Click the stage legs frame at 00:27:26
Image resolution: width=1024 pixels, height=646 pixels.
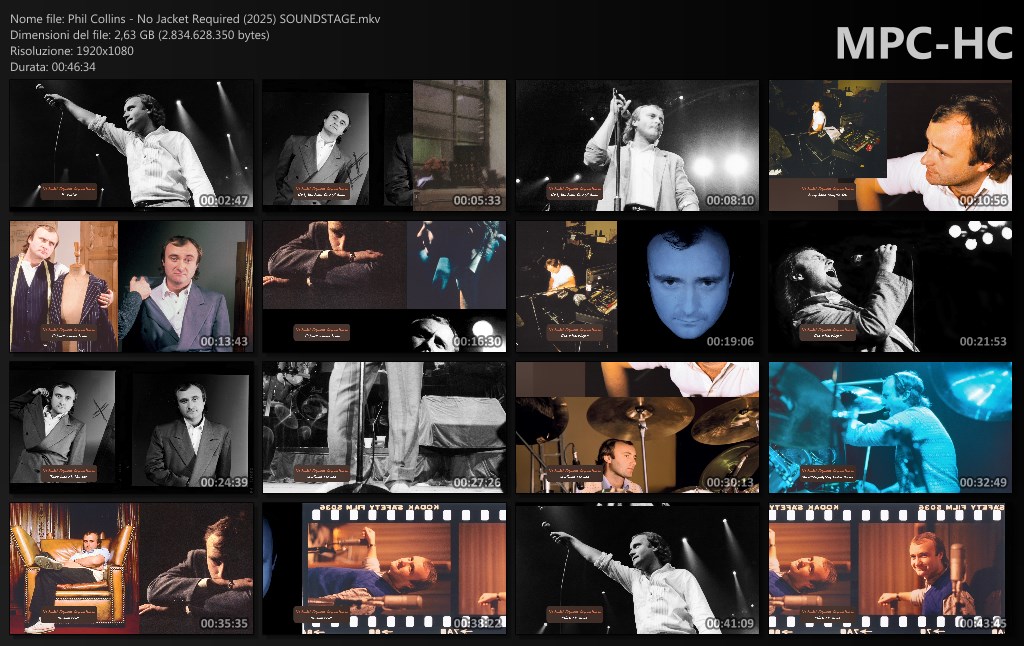pyautogui.click(x=384, y=427)
